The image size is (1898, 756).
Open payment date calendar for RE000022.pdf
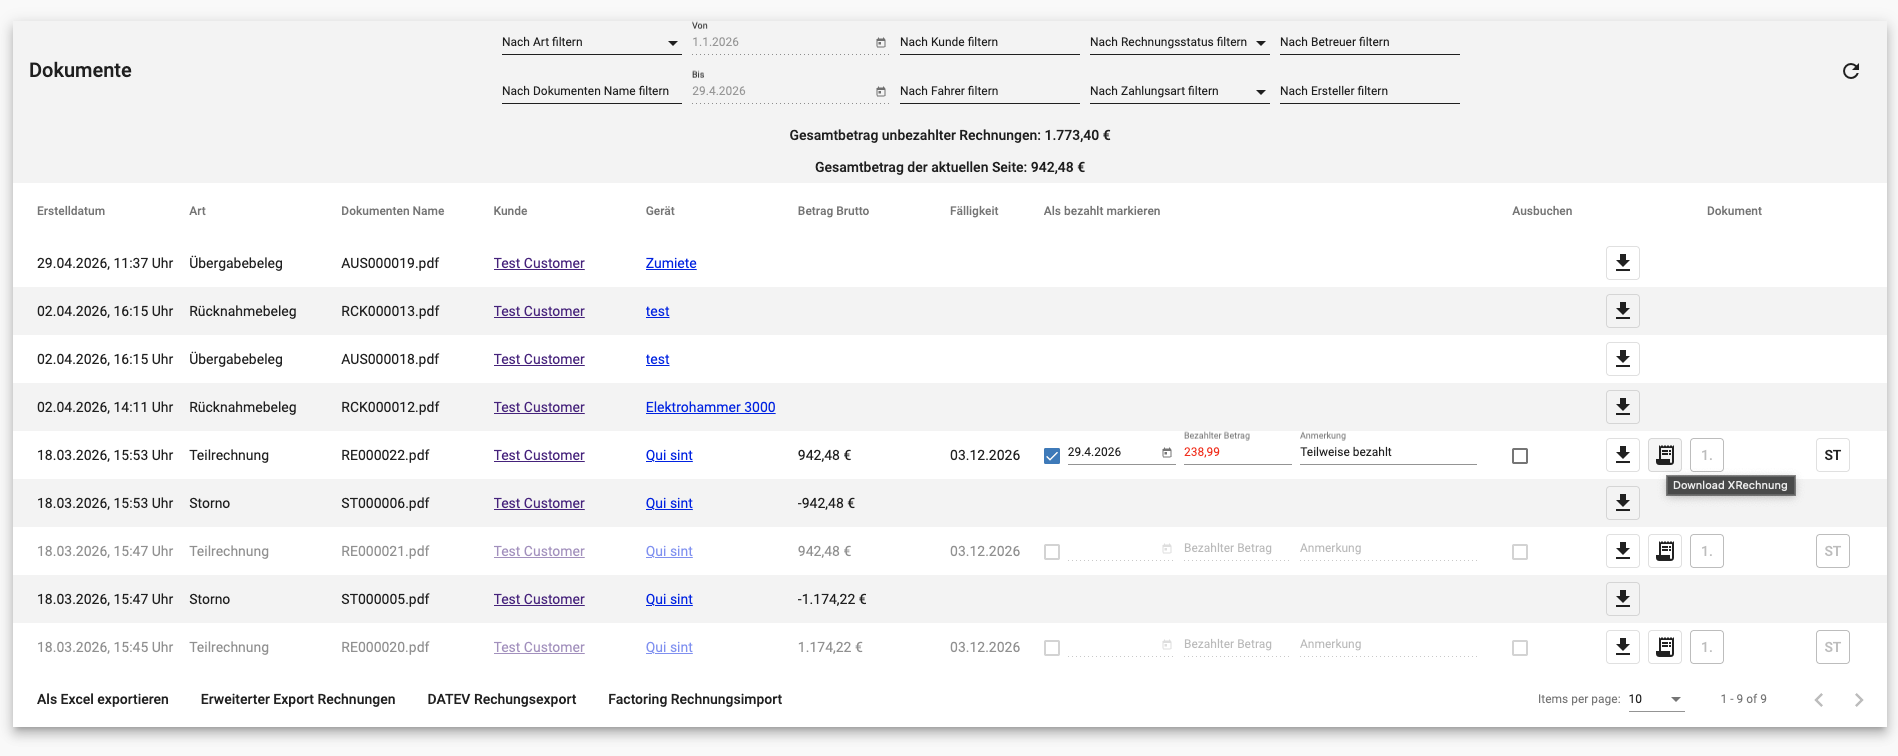[x=1167, y=453]
